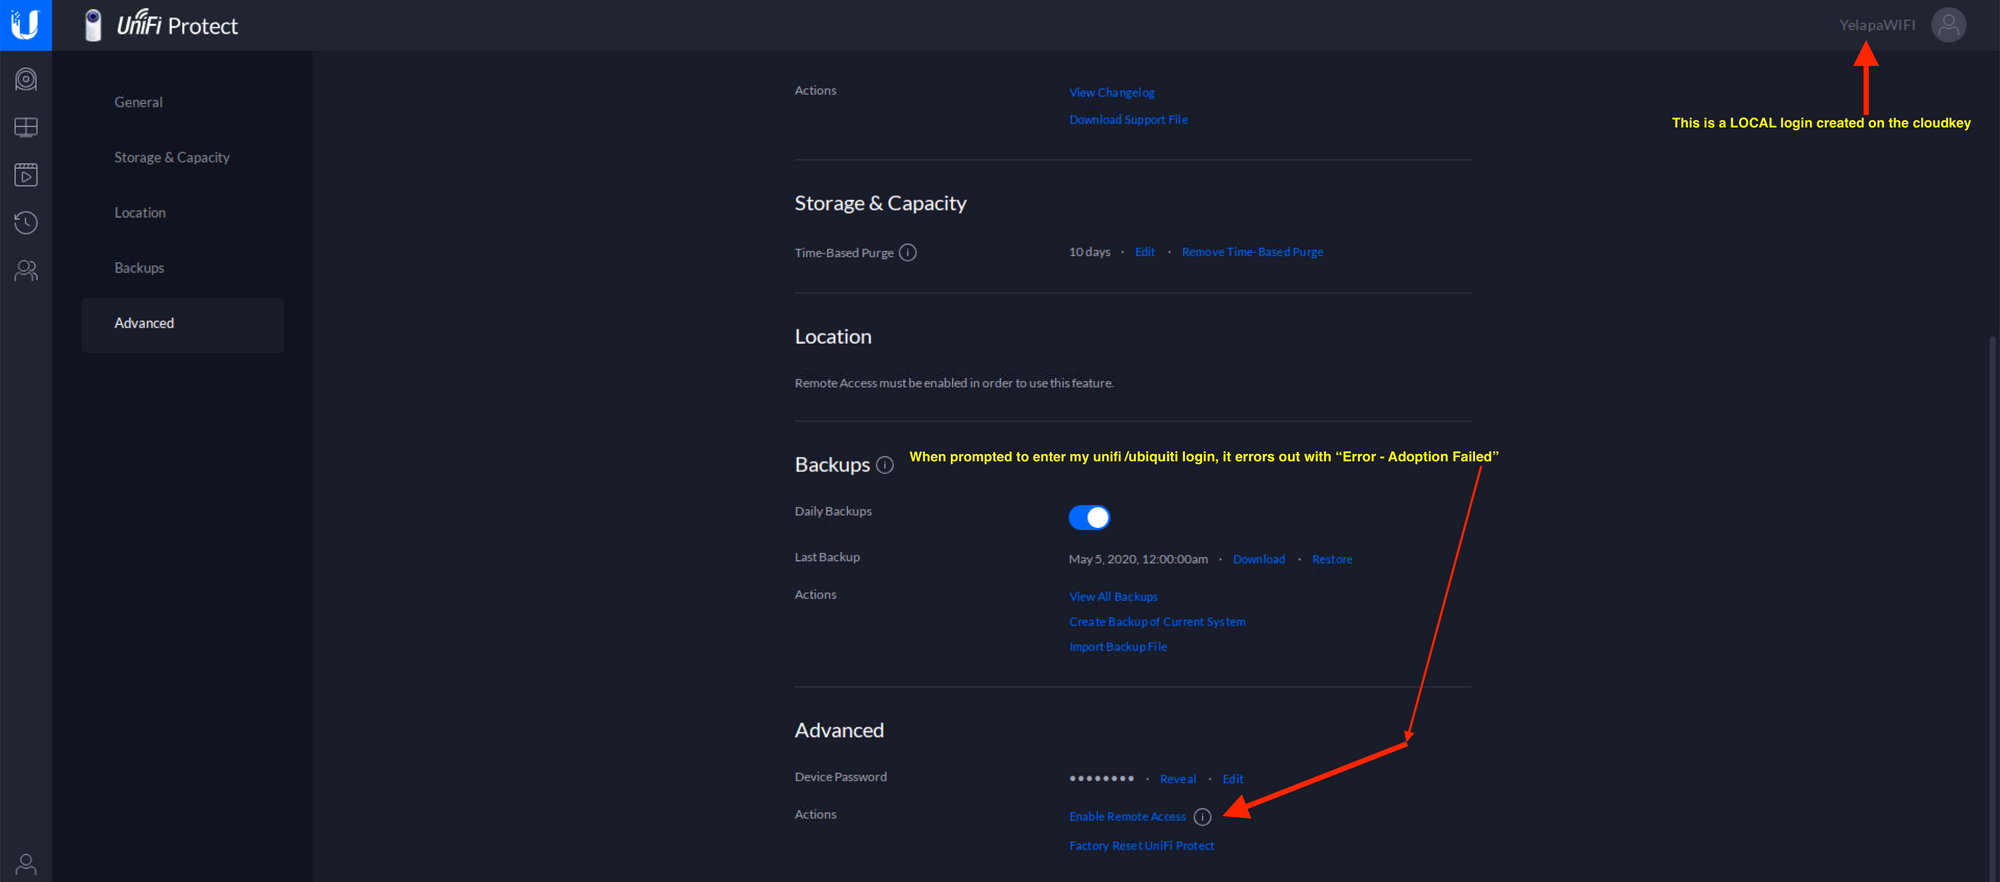Click info icon beside Backups heading

pyautogui.click(x=885, y=465)
